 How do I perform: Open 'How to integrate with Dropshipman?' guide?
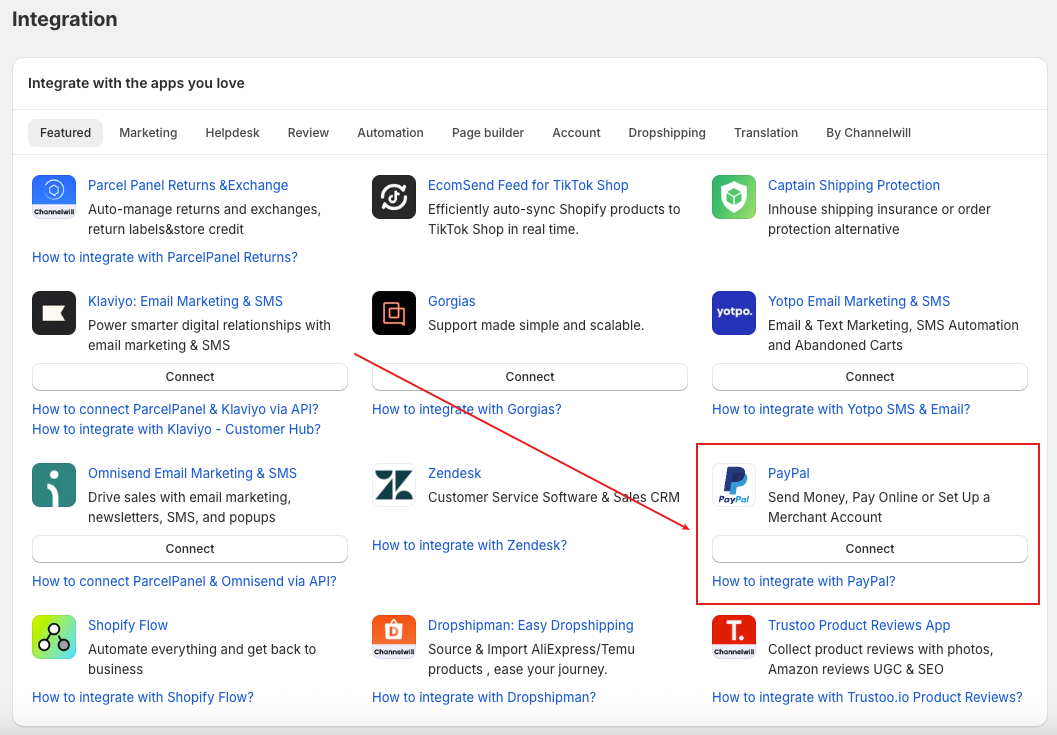point(484,697)
